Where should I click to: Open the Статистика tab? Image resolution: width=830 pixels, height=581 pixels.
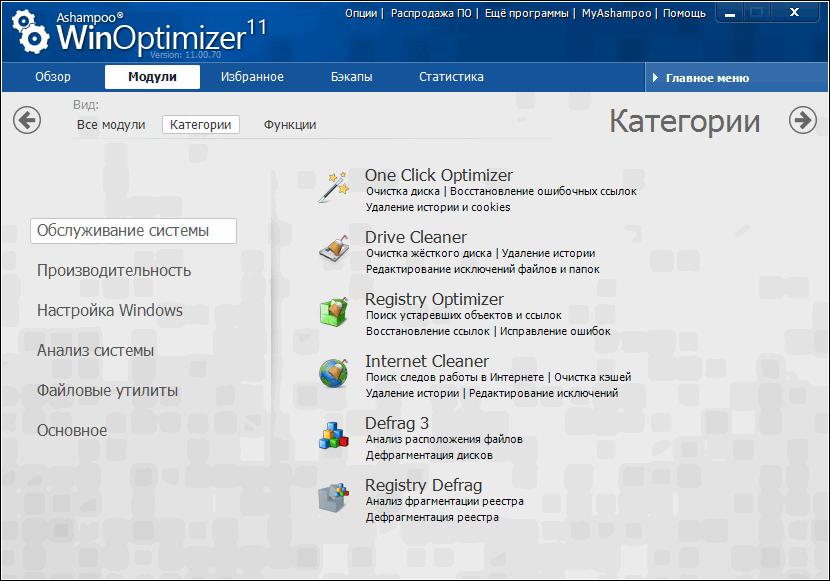451,77
